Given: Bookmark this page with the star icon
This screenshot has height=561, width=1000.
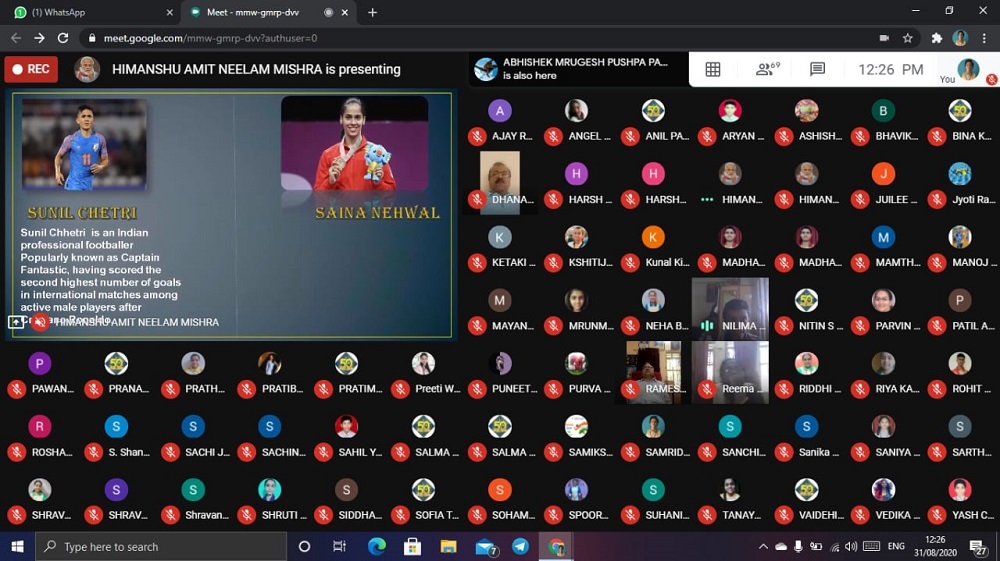Looking at the screenshot, I should tap(908, 38).
